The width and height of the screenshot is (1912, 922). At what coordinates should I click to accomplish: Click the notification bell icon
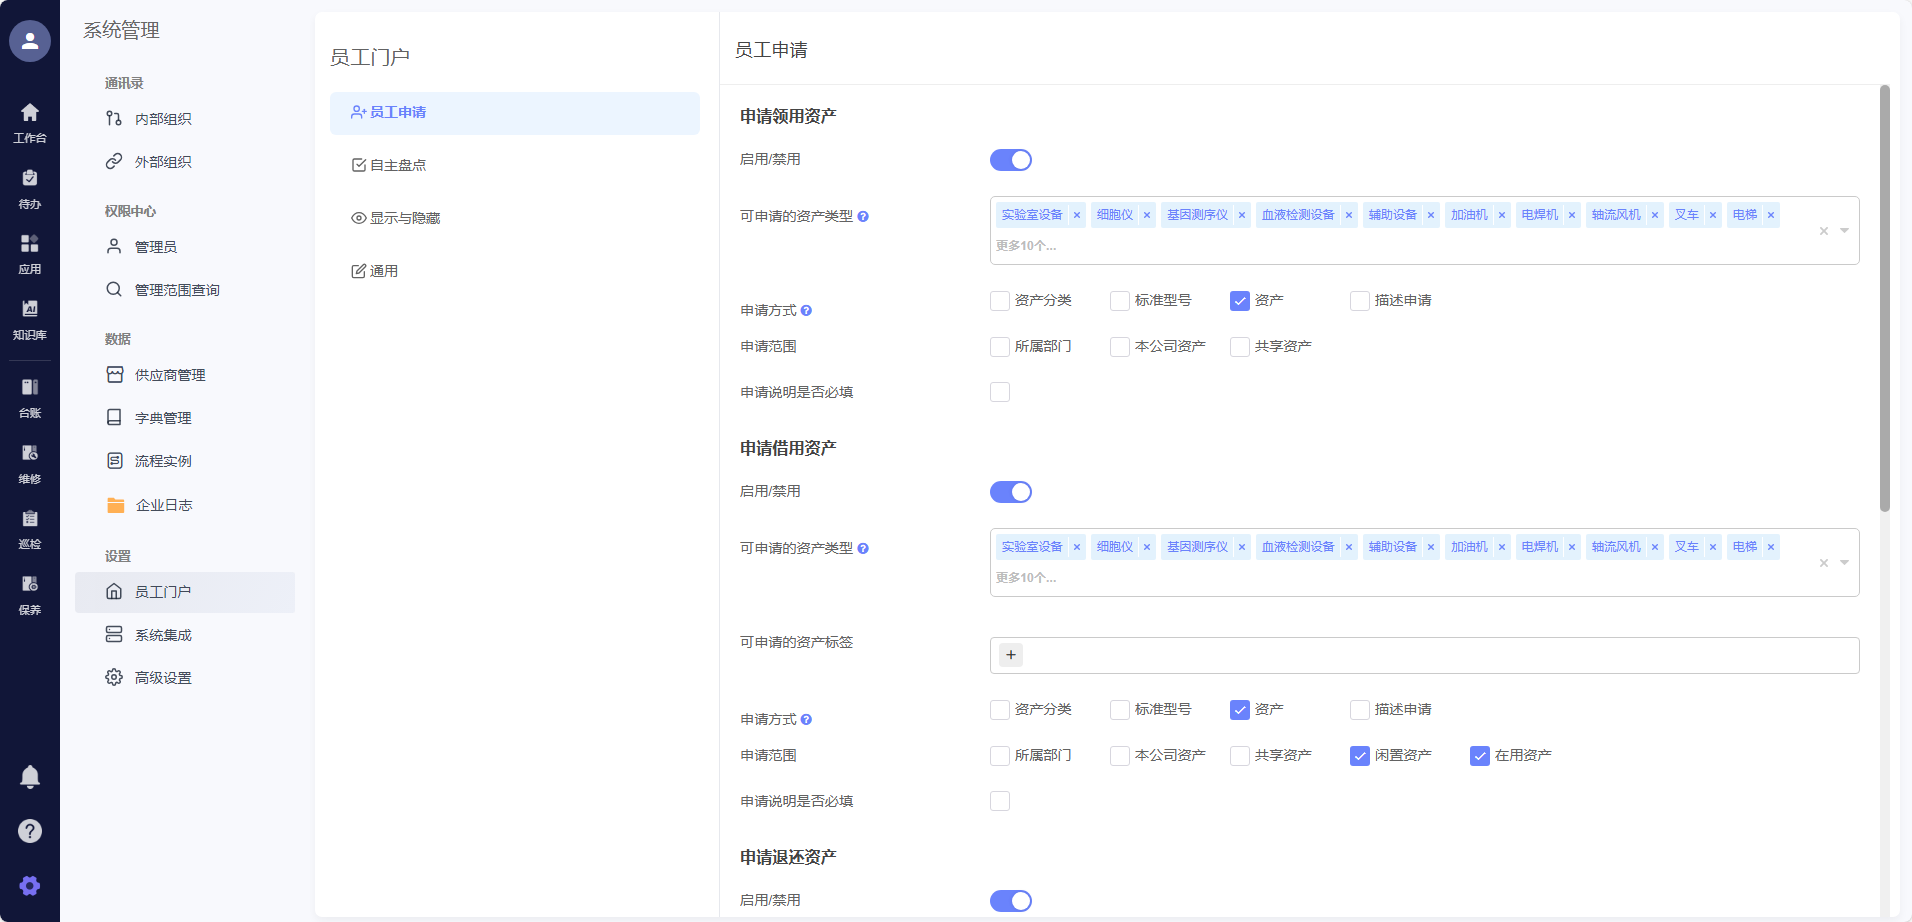[x=30, y=777]
